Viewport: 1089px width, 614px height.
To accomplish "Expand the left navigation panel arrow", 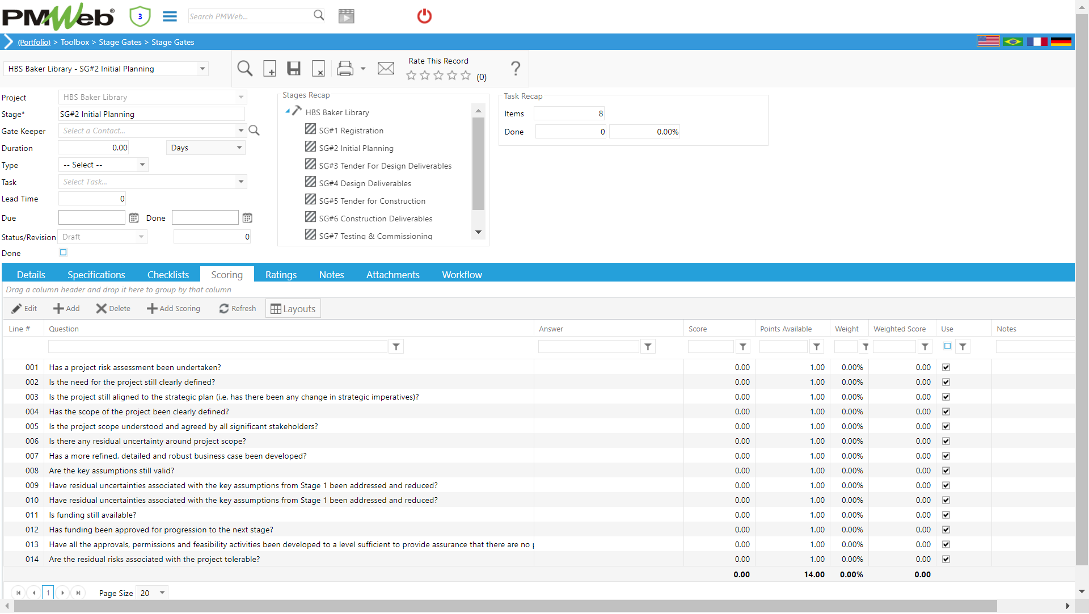I will (x=8, y=42).
